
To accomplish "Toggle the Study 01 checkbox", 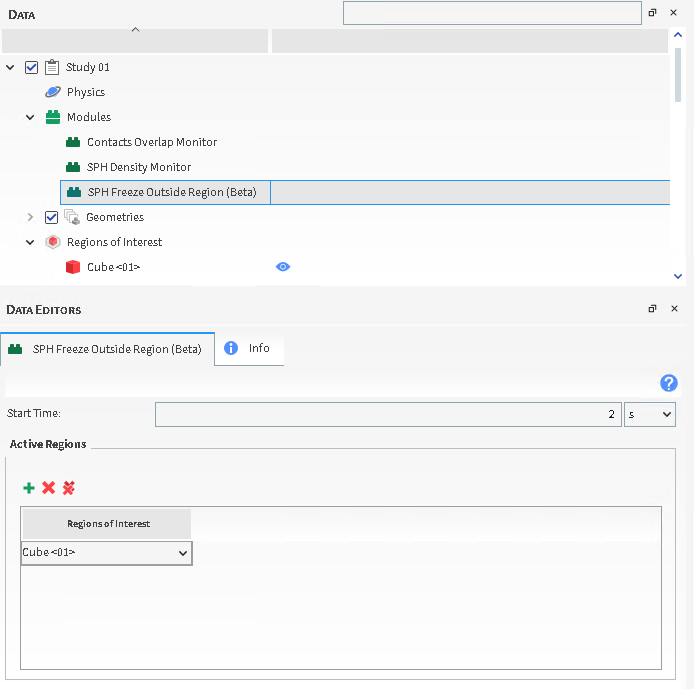I will [x=32, y=67].
